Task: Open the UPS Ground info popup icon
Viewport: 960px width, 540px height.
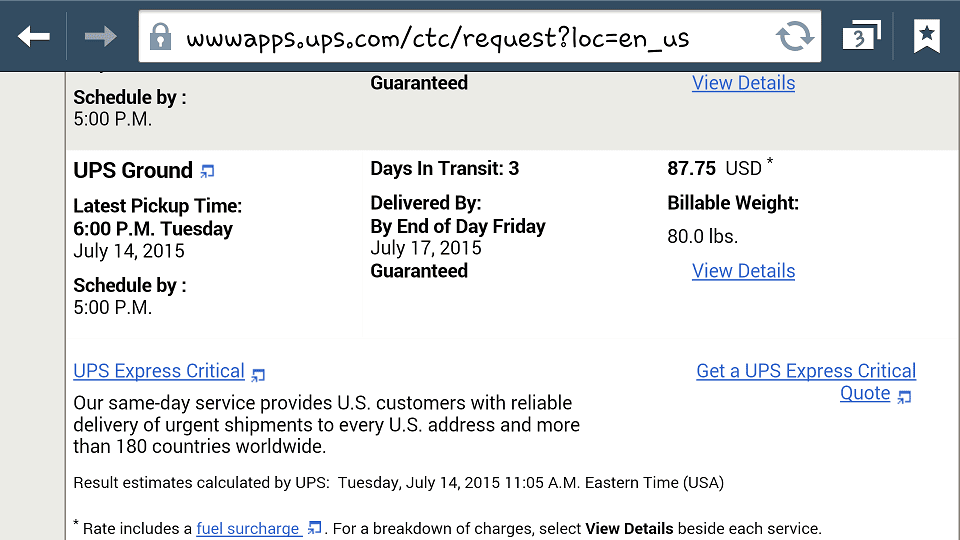Action: 207,172
